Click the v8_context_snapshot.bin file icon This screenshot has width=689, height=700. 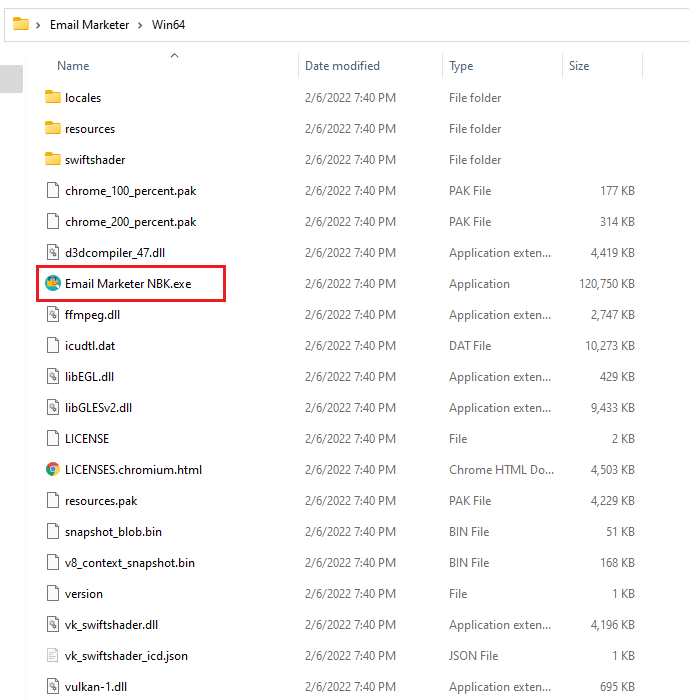tap(53, 562)
